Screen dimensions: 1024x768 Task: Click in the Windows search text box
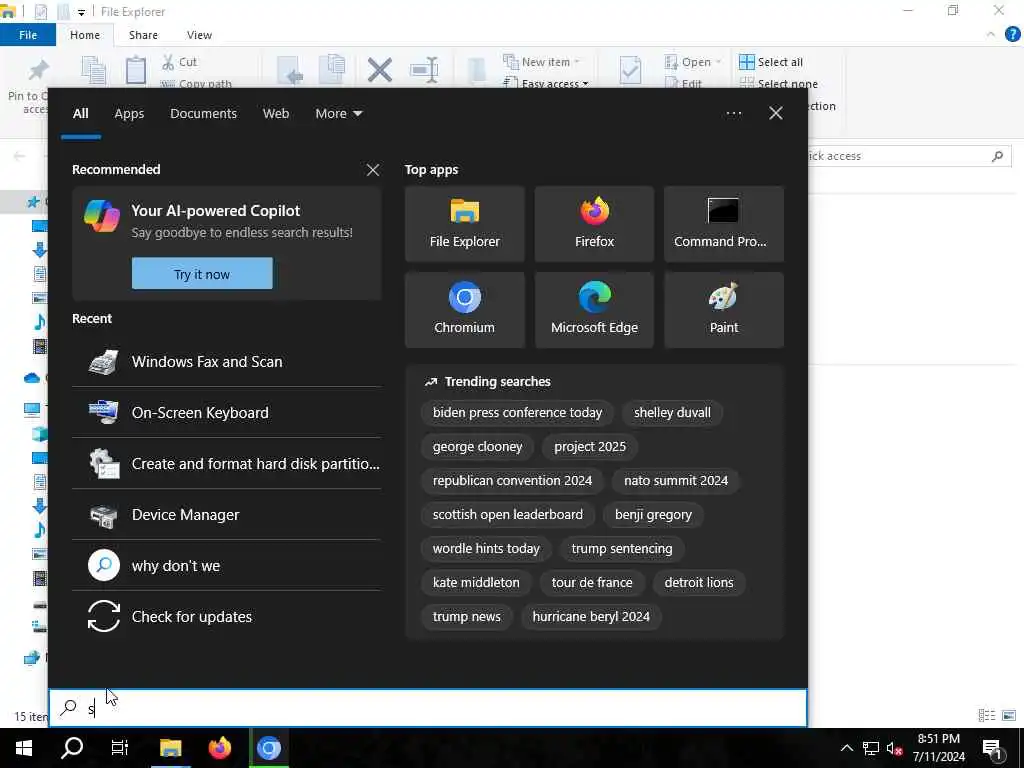coord(428,708)
